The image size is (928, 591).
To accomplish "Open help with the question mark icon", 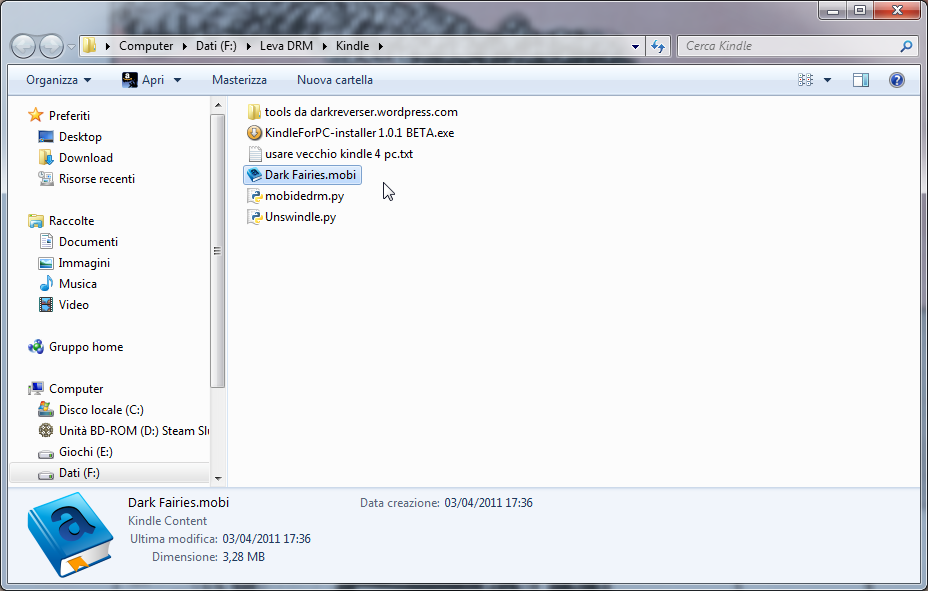I will [897, 80].
